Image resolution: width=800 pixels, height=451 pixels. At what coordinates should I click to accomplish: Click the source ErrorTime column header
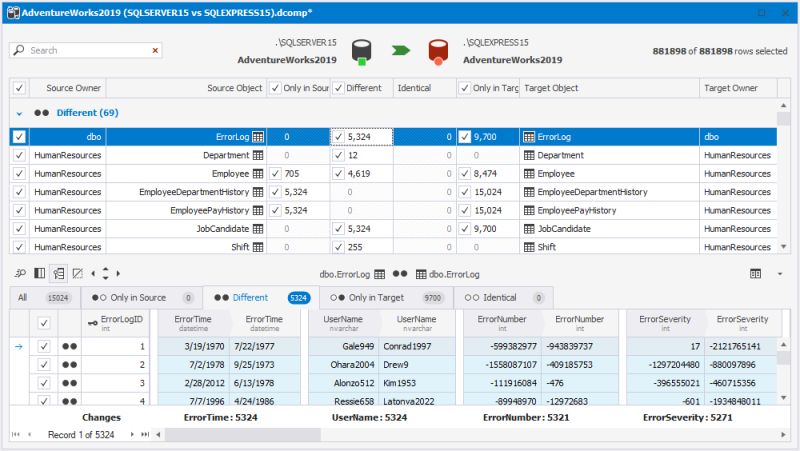tap(193, 322)
